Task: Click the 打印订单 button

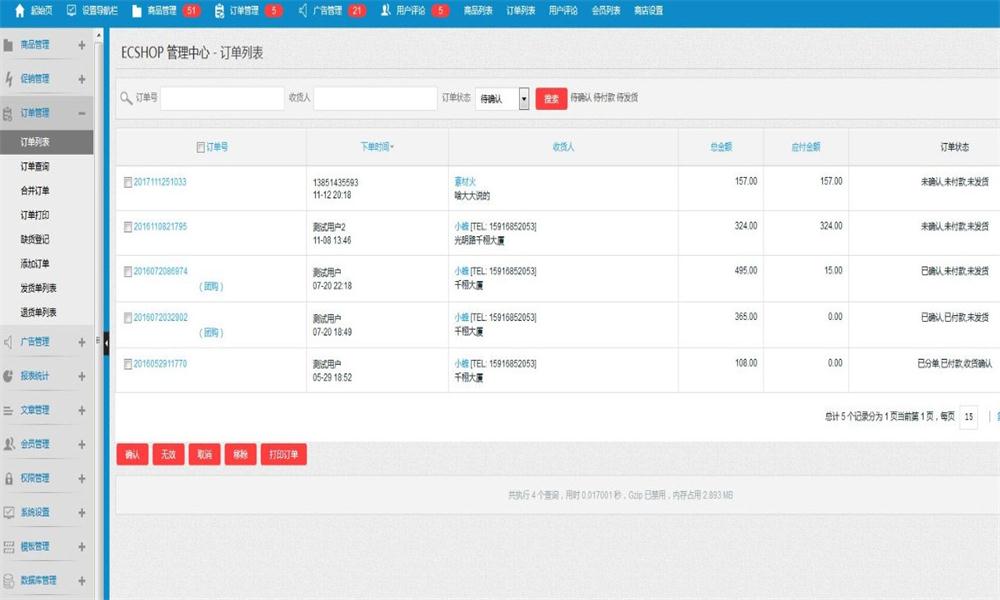Action: (285, 454)
